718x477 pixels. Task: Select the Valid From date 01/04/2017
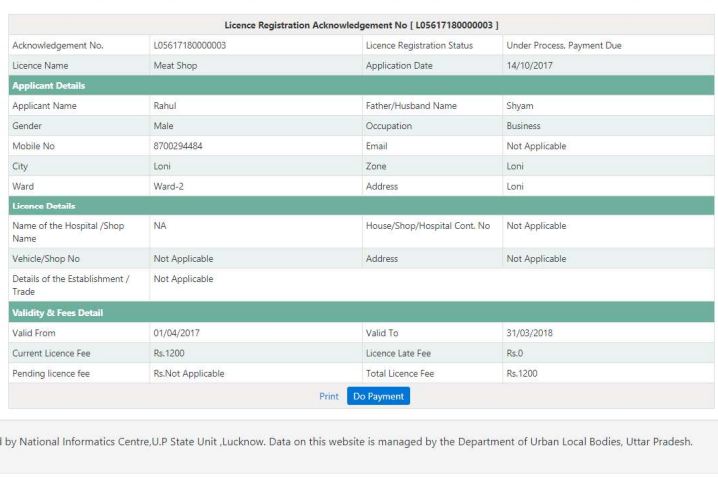pyautogui.click(x=179, y=333)
